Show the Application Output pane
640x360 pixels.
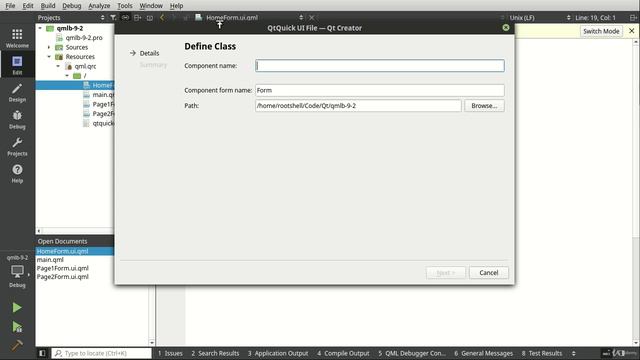[278, 353]
